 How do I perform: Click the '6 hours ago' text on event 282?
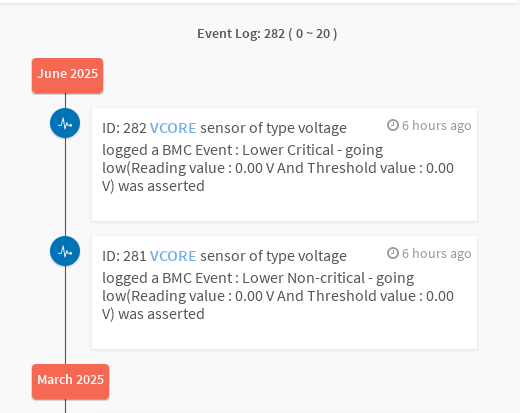pos(436,126)
